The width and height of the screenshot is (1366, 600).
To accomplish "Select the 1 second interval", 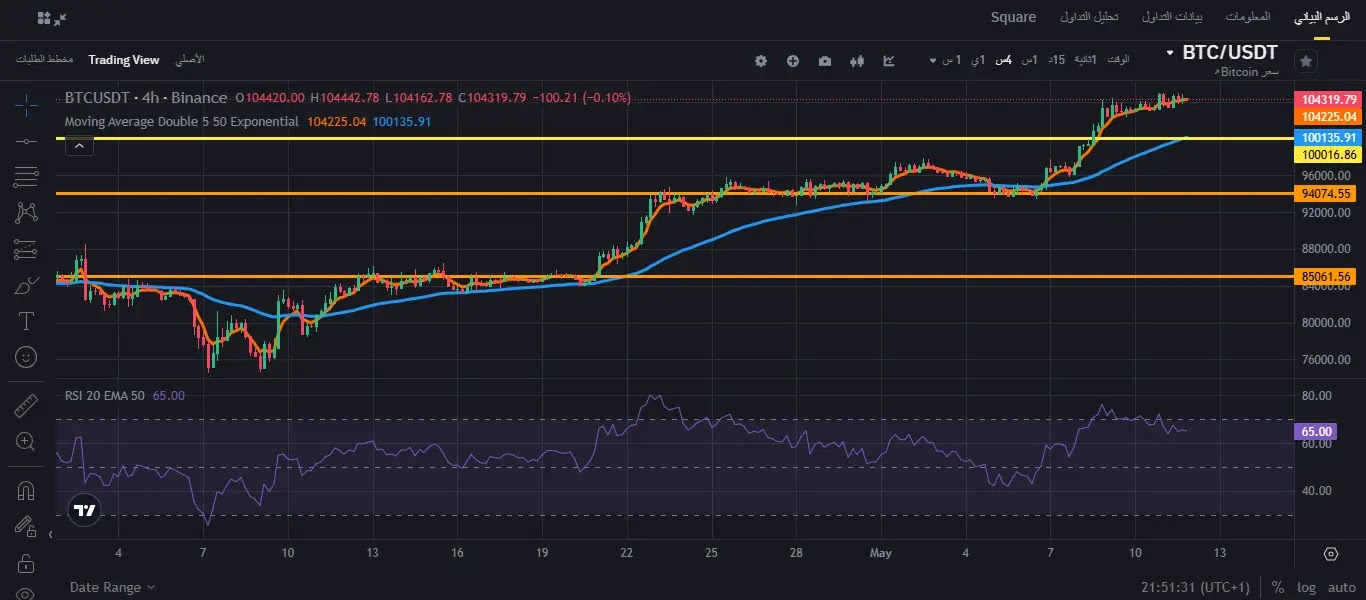I will tap(1085, 60).
